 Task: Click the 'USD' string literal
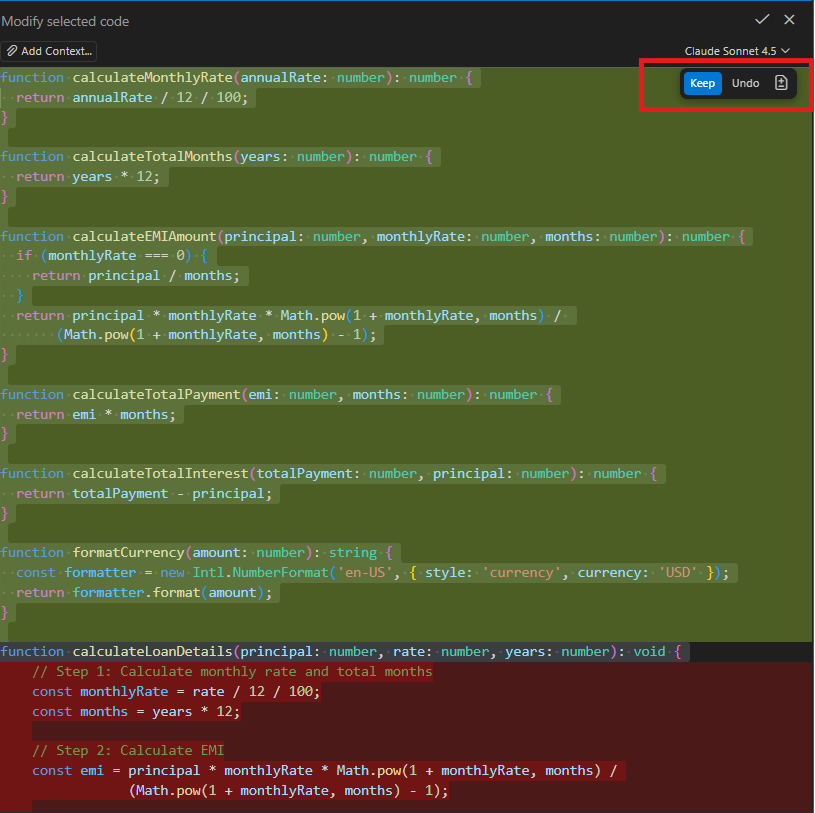[x=678, y=573]
